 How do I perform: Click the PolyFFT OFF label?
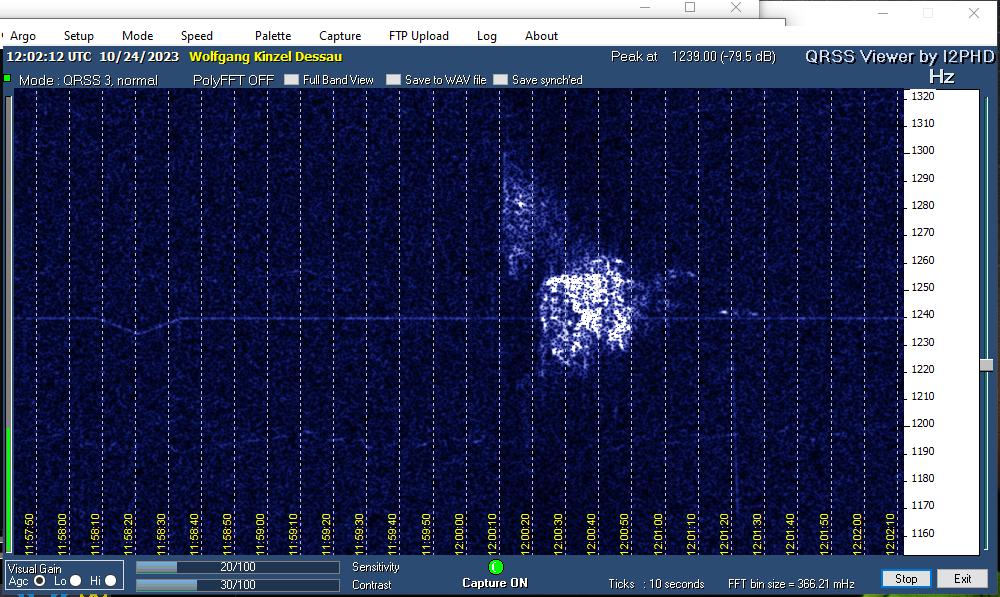tap(233, 80)
